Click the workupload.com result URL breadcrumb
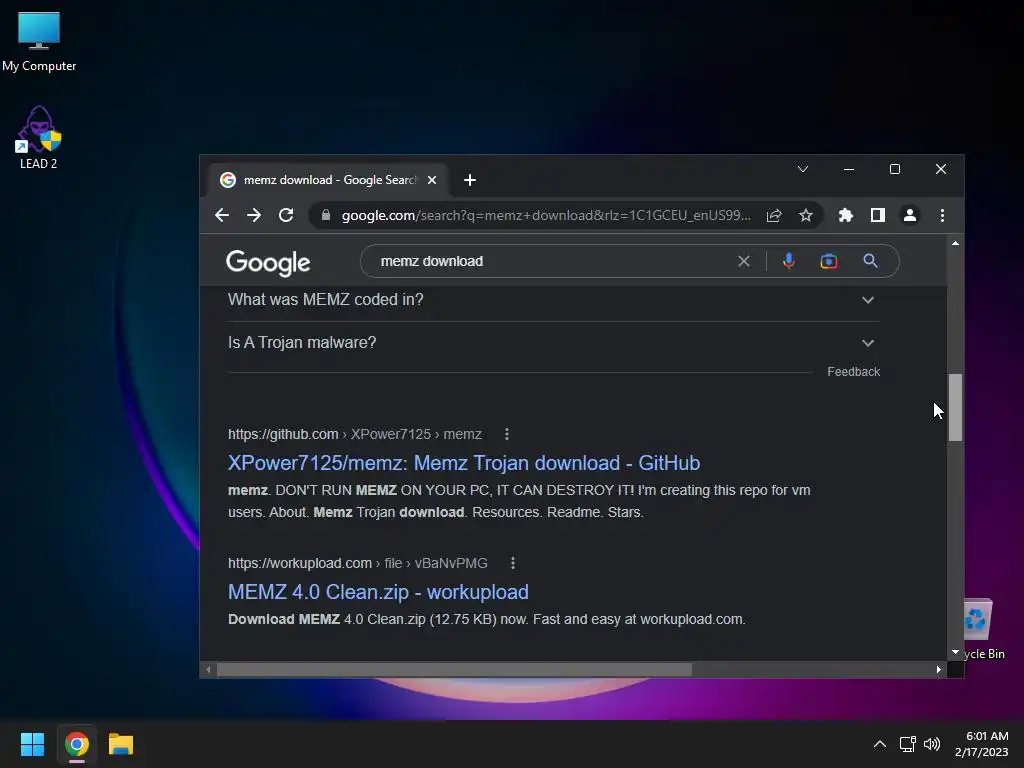This screenshot has width=1024, height=768. coord(358,563)
